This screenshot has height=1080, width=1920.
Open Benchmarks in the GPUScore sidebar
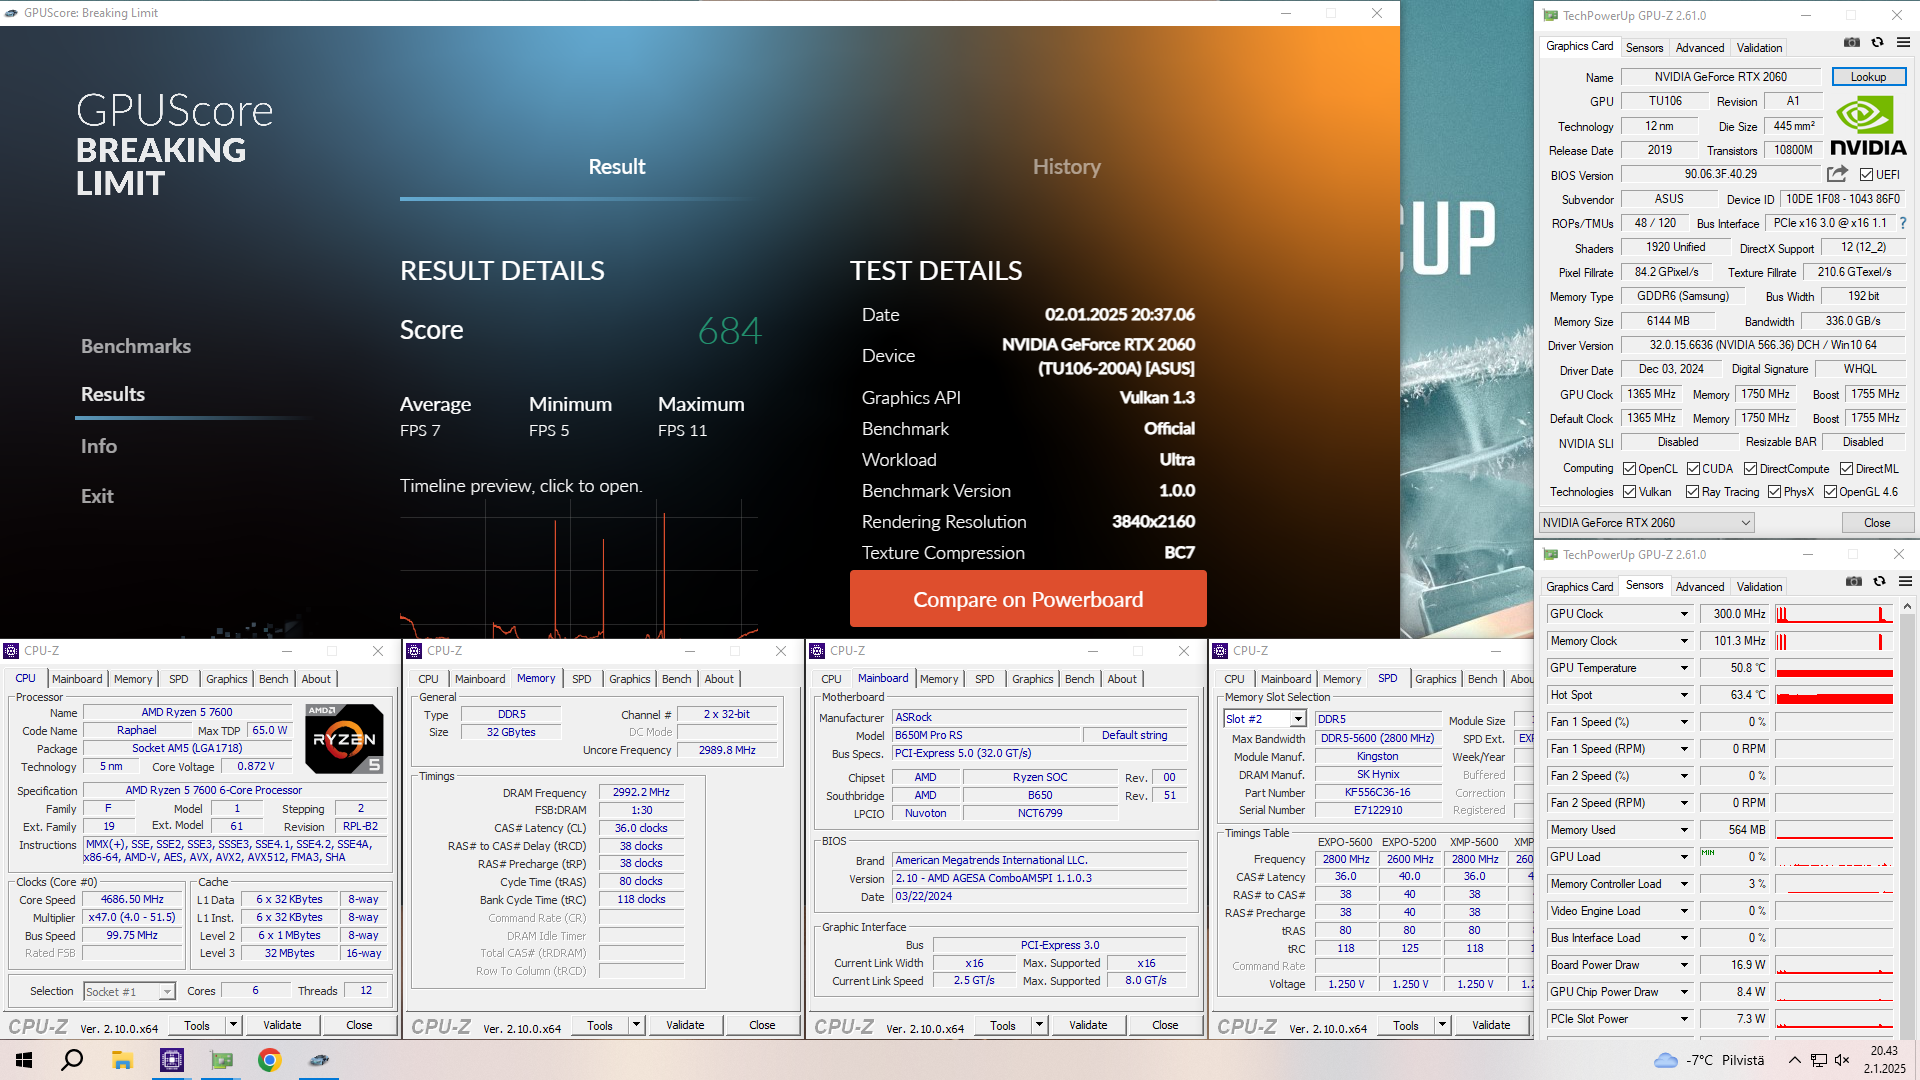pyautogui.click(x=136, y=346)
